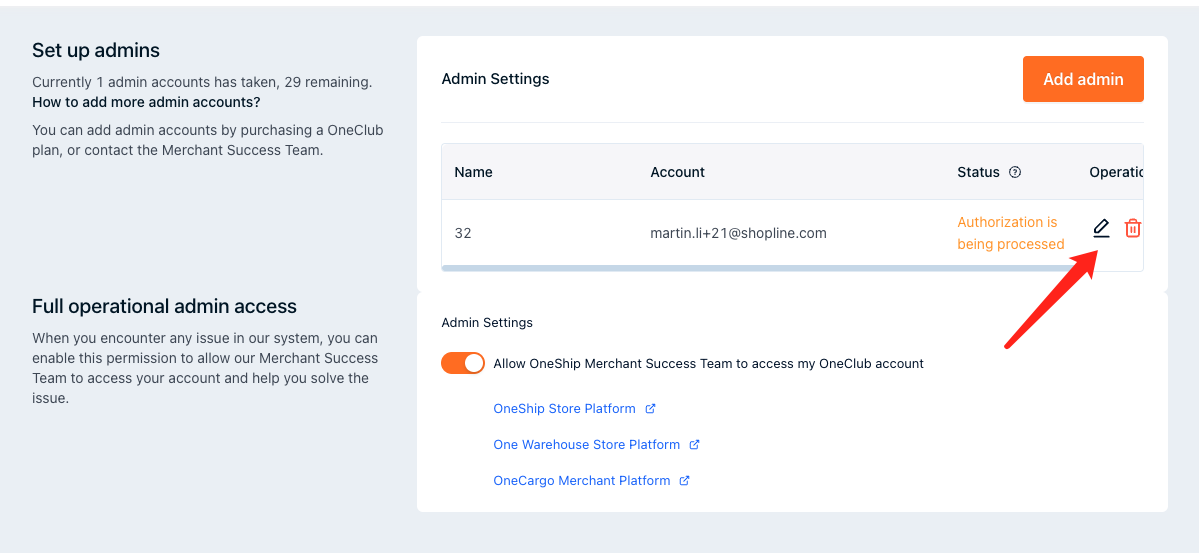Delete admin 32 using the red trash icon
The height and width of the screenshot is (553, 1199).
[x=1132, y=228]
